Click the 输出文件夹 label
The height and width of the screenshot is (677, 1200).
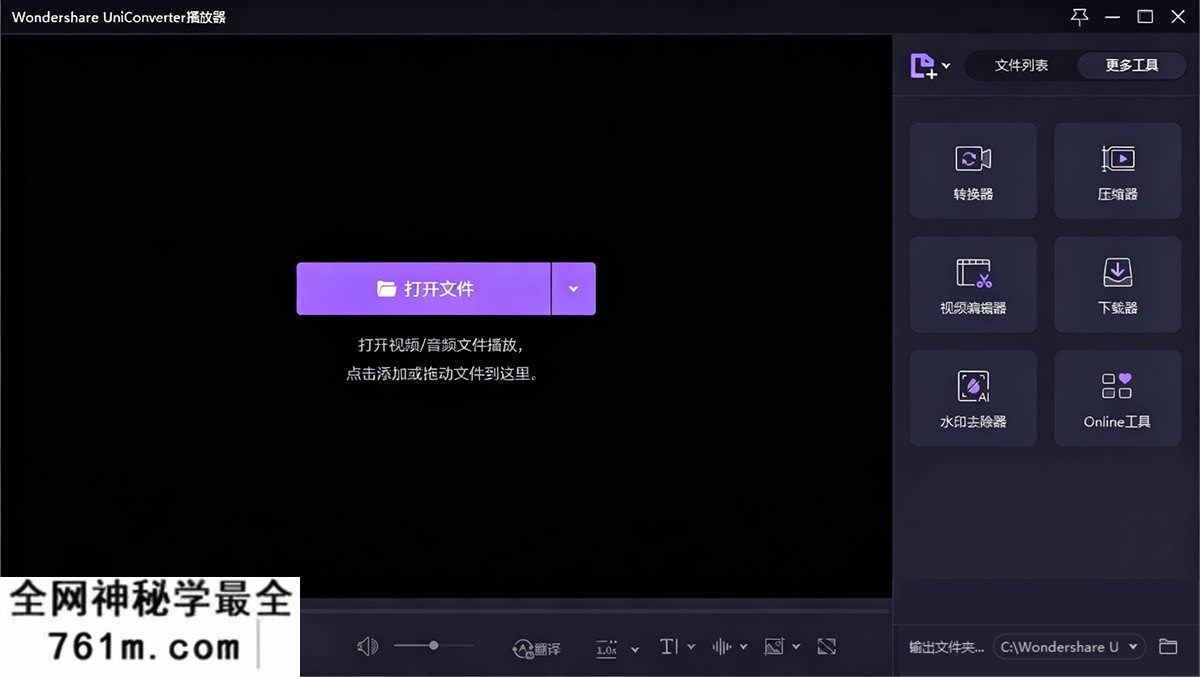click(946, 647)
